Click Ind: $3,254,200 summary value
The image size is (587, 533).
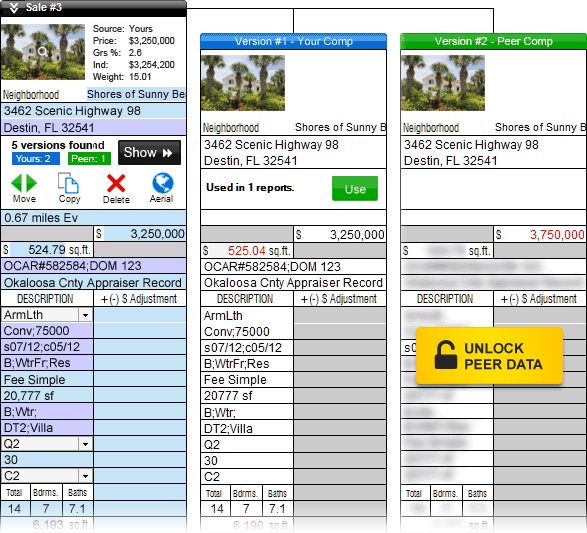(x=152, y=65)
